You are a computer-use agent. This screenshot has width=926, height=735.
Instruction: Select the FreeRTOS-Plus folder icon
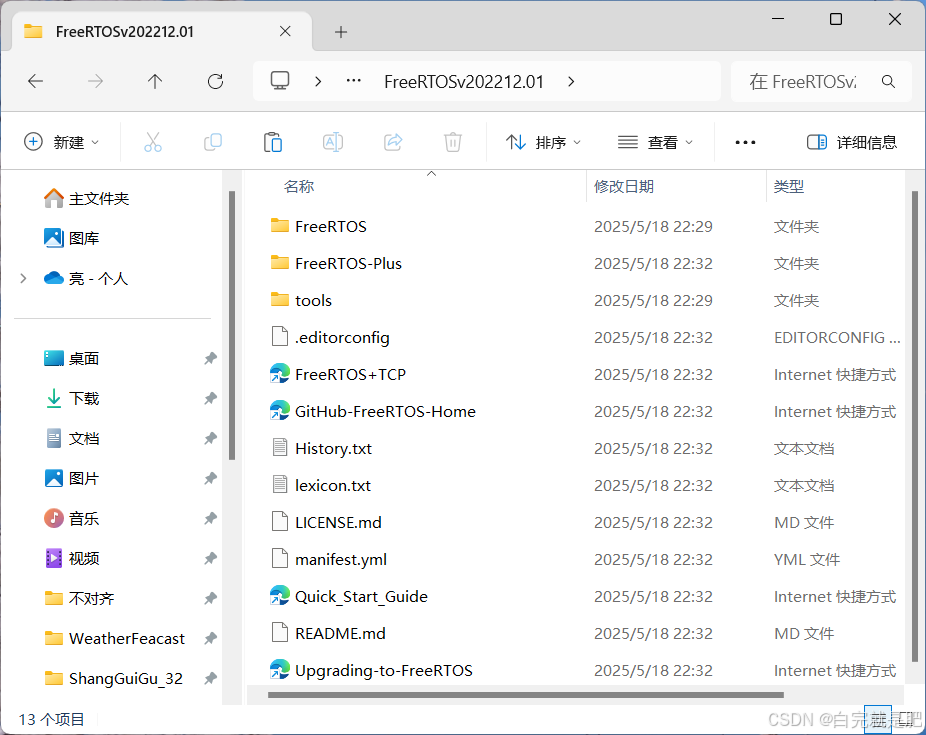pos(280,263)
